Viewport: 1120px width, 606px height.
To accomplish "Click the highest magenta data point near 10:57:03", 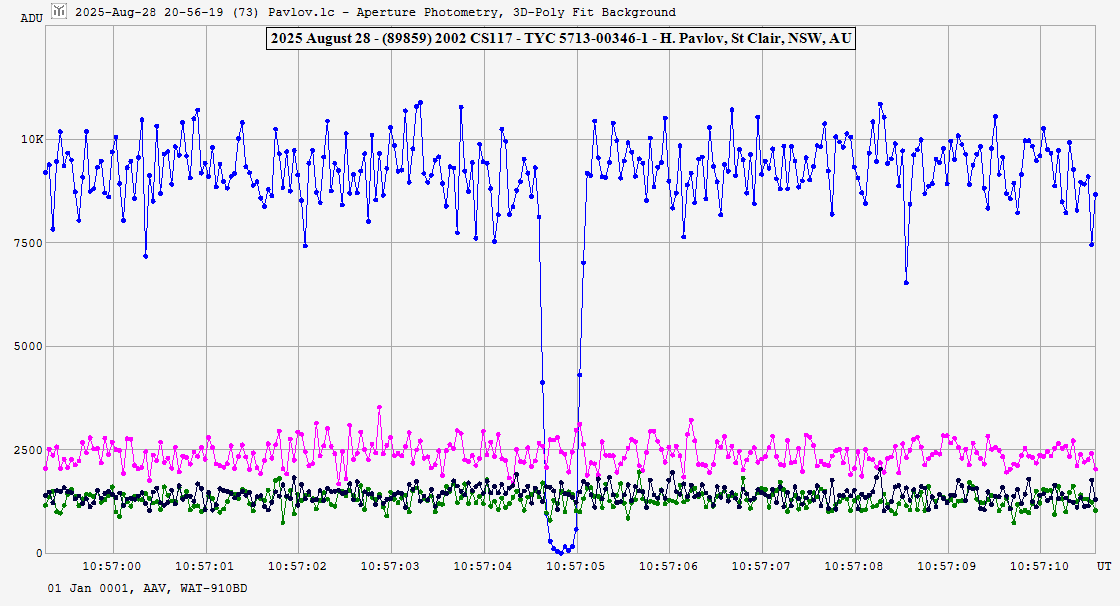I will tap(379, 408).
